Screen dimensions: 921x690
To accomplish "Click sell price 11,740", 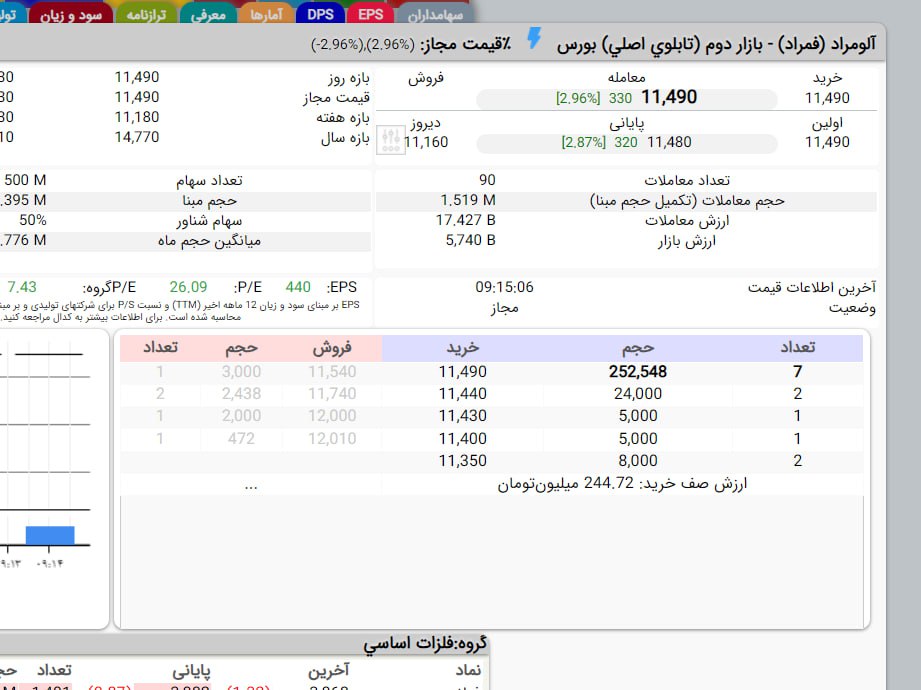I will coord(332,394).
